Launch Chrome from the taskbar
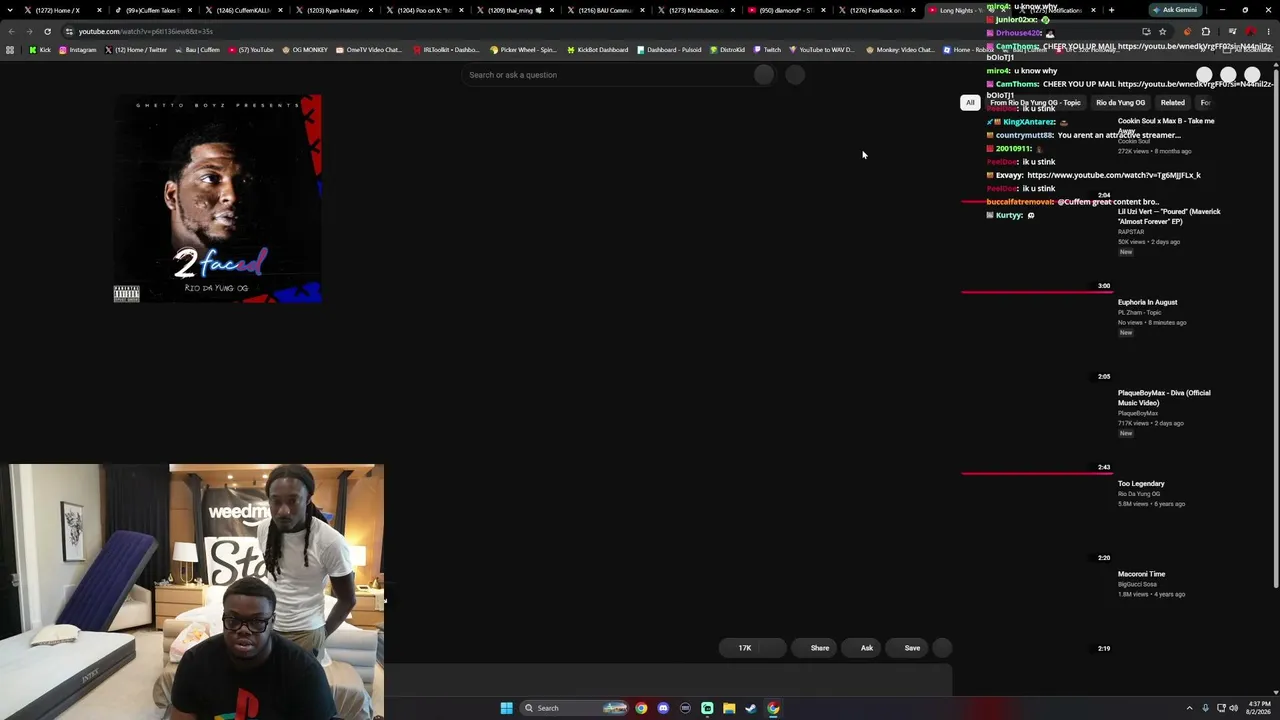Image resolution: width=1280 pixels, height=720 pixels. (x=641, y=708)
